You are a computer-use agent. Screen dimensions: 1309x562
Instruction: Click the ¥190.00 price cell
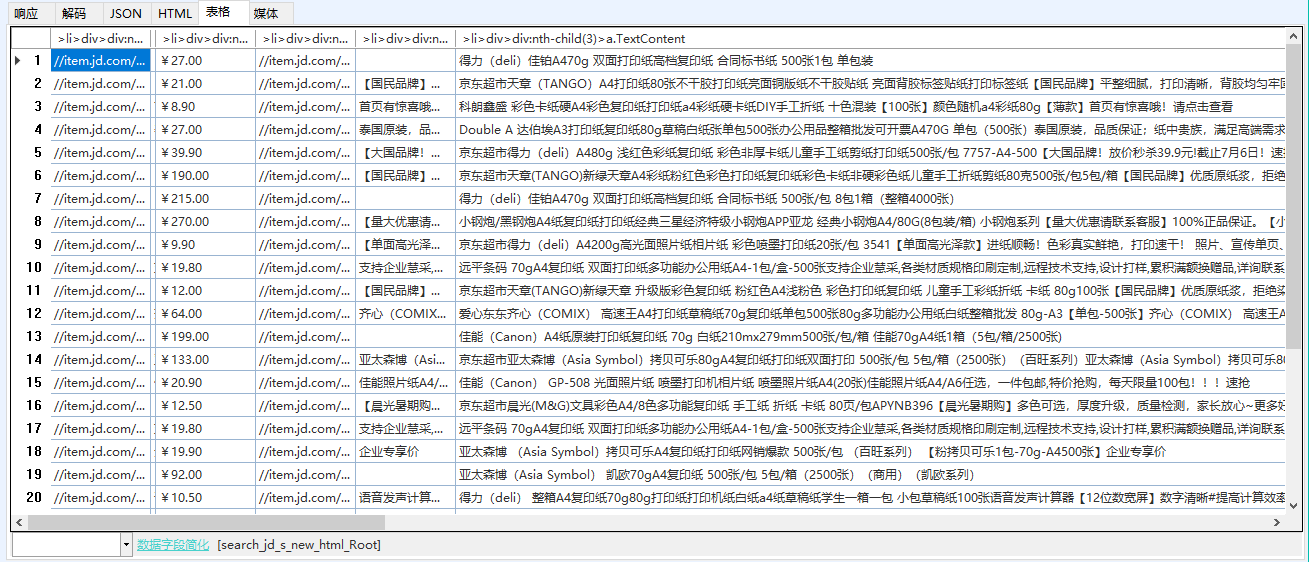[204, 176]
